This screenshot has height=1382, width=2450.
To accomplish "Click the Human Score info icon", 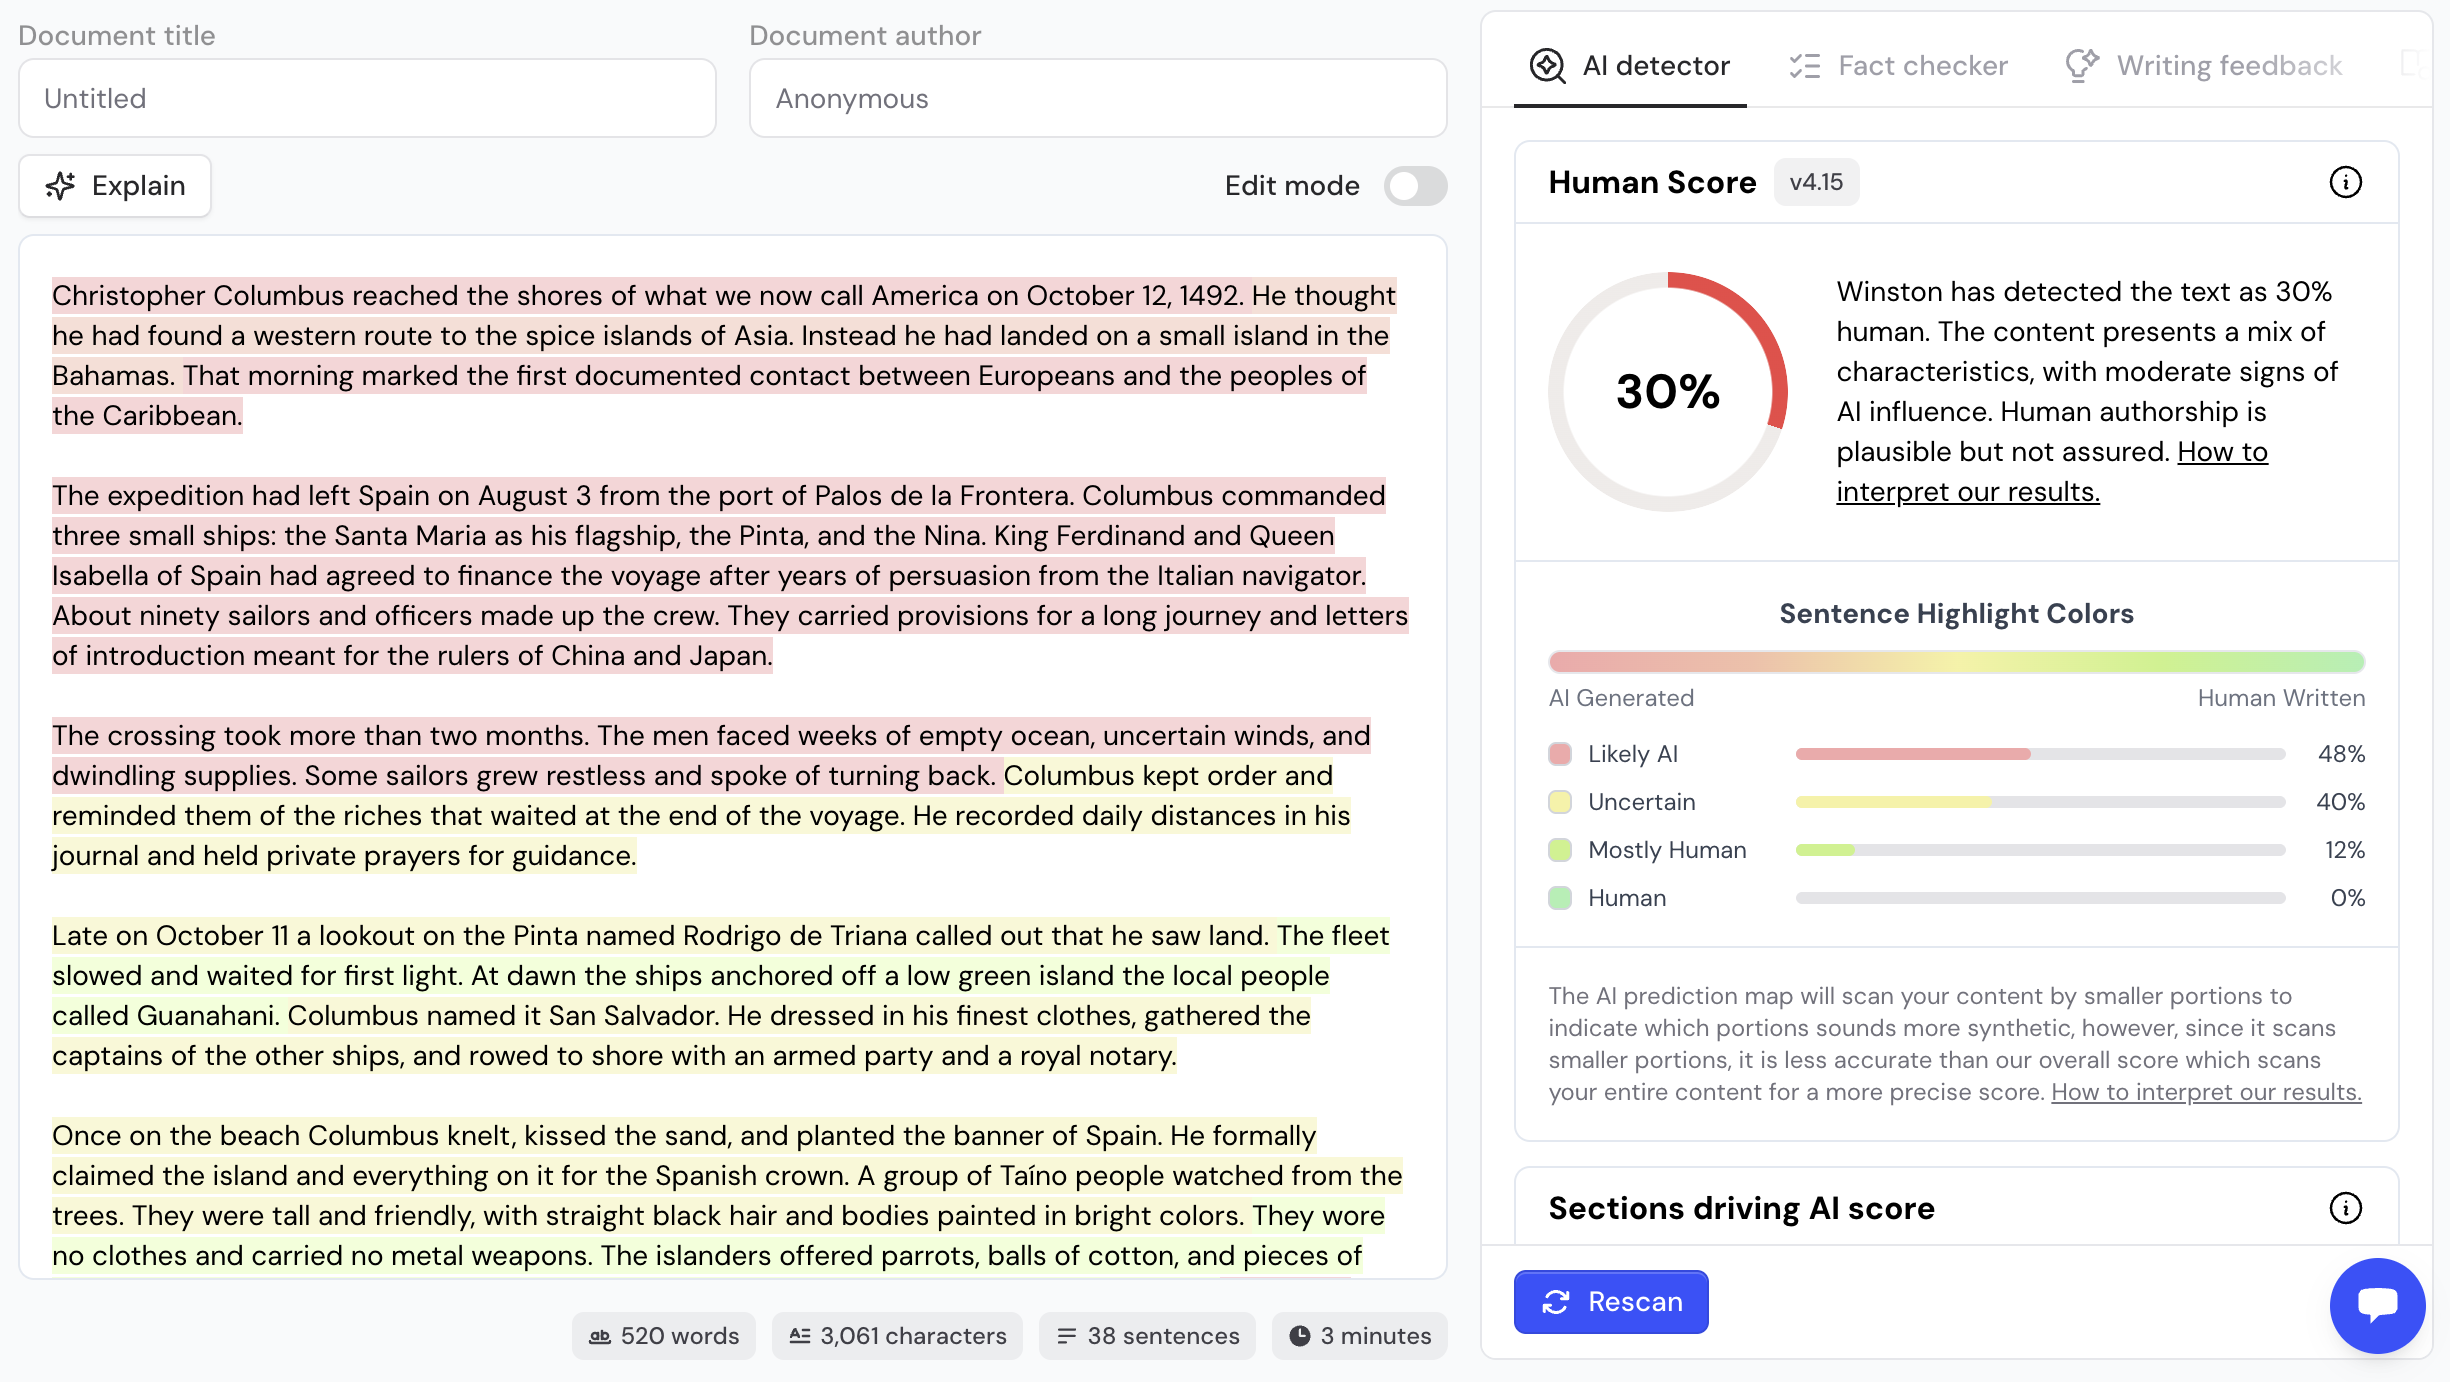I will pos(2345,182).
